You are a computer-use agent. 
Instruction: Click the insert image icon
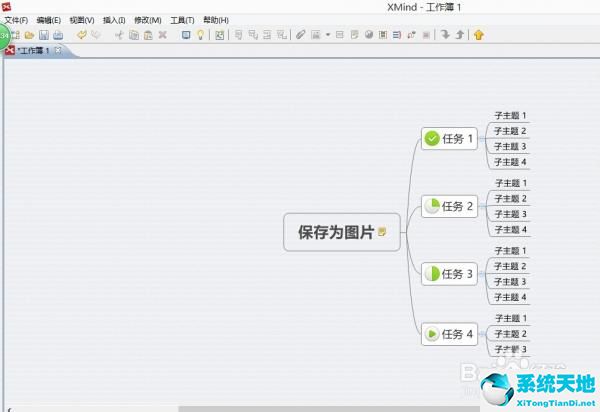coord(316,35)
